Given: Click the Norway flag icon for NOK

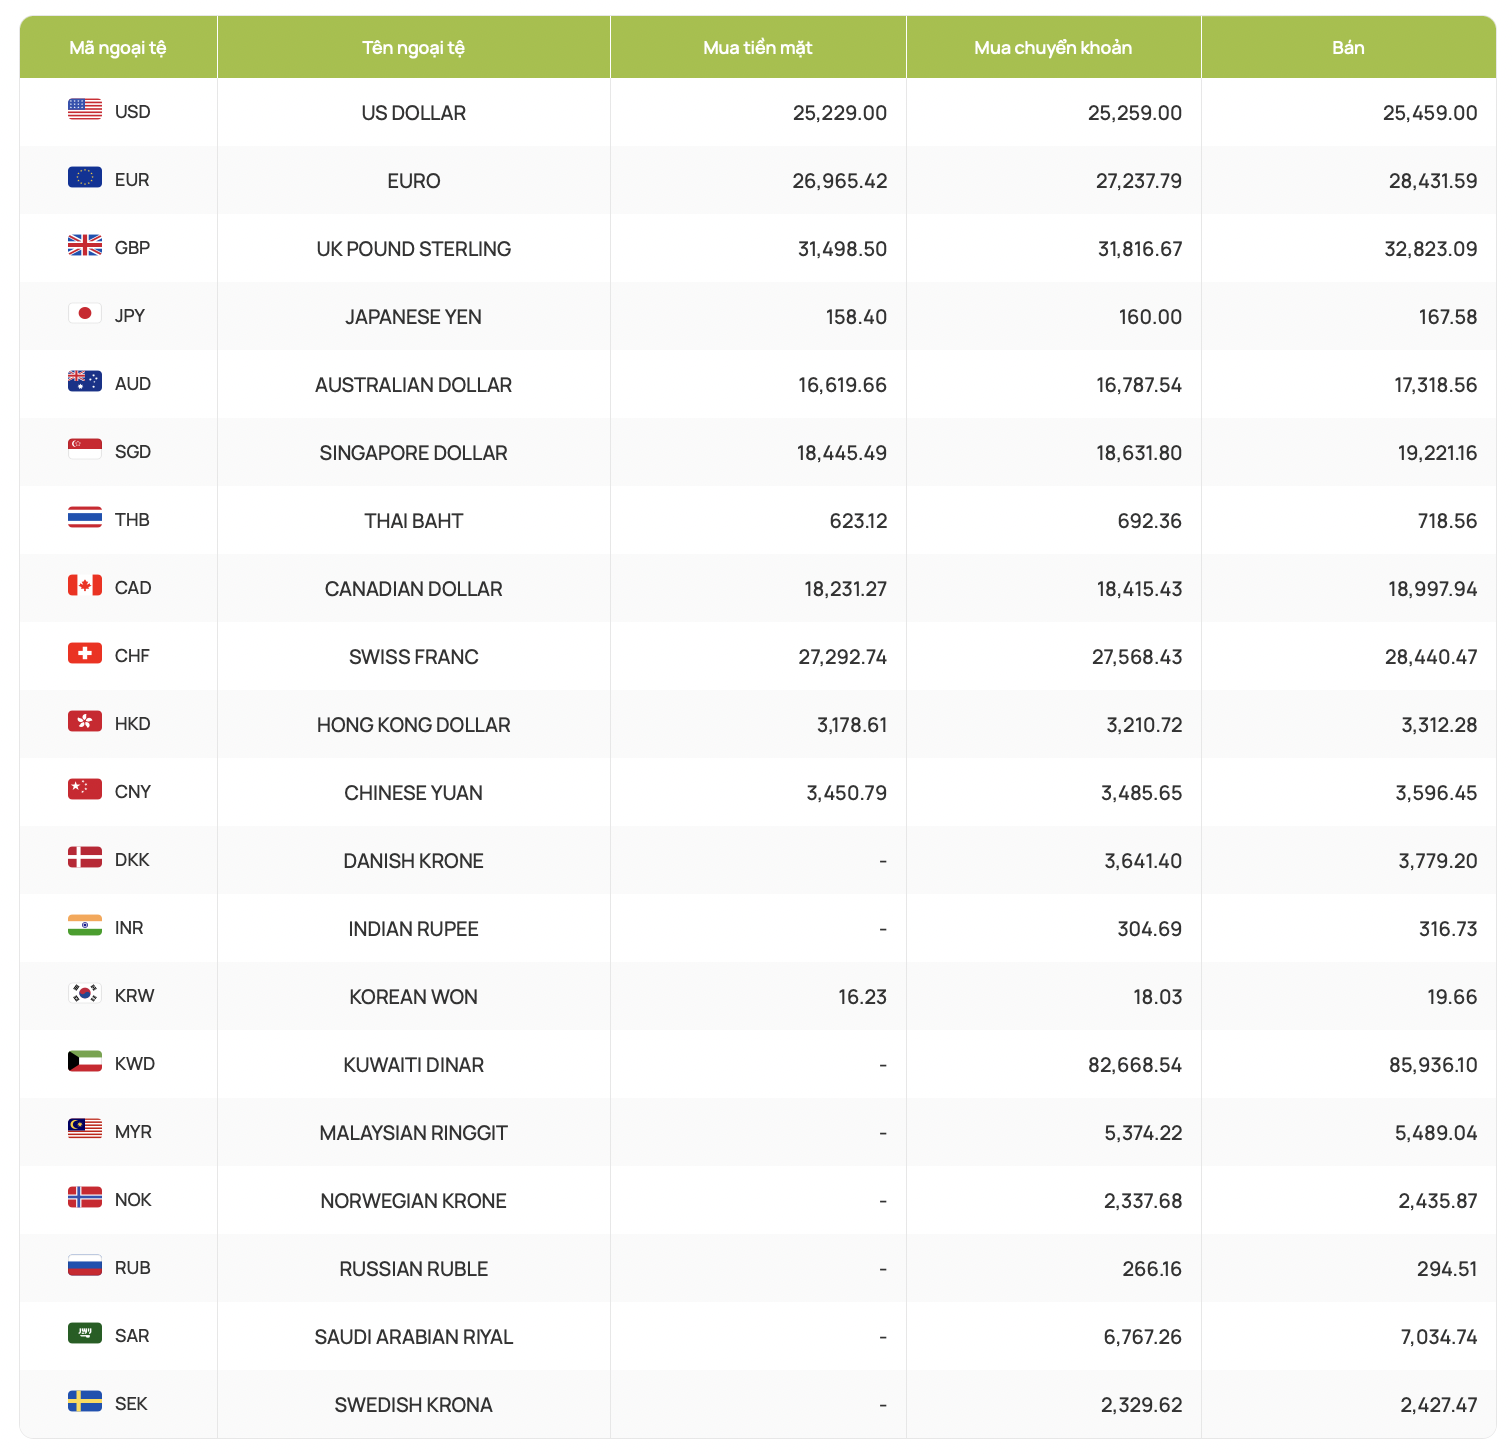Looking at the screenshot, I should point(85,1197).
